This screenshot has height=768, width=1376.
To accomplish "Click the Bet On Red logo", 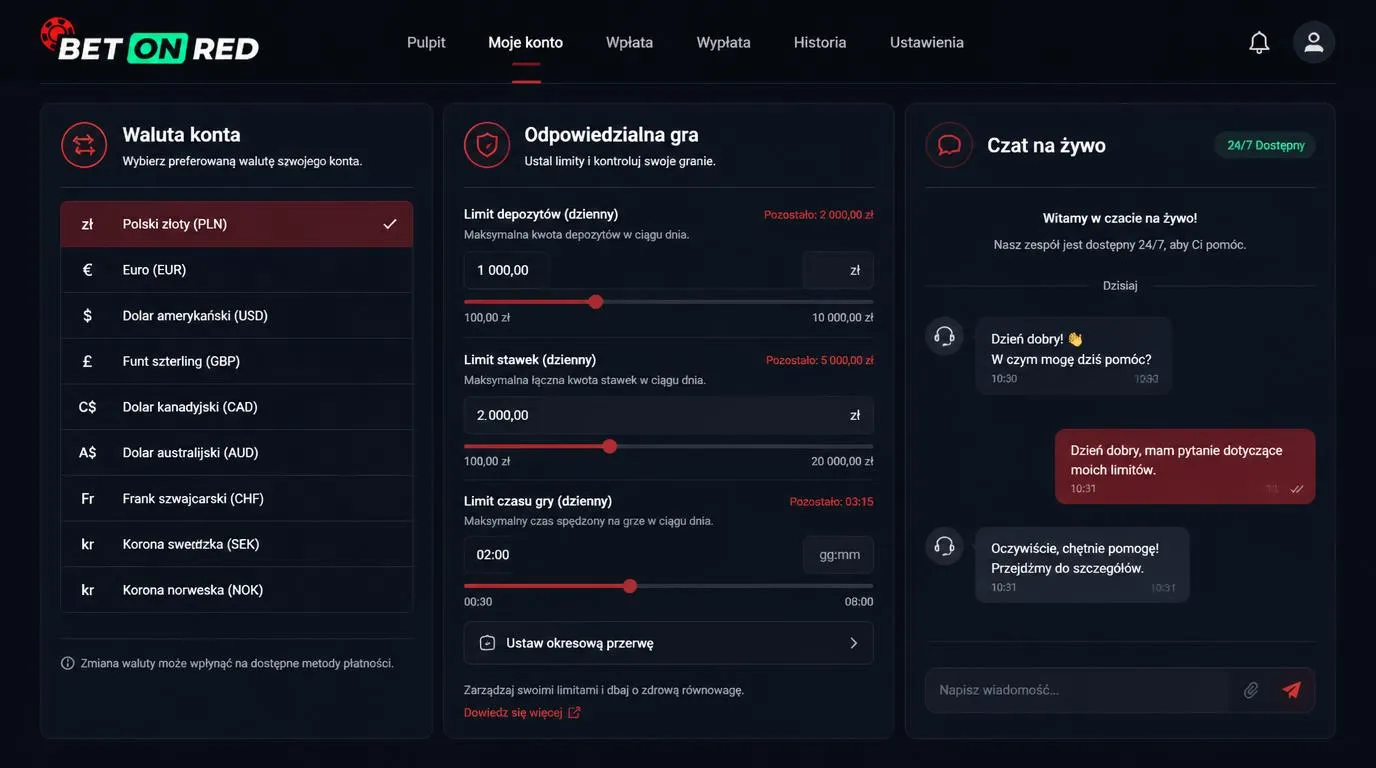I will [150, 42].
